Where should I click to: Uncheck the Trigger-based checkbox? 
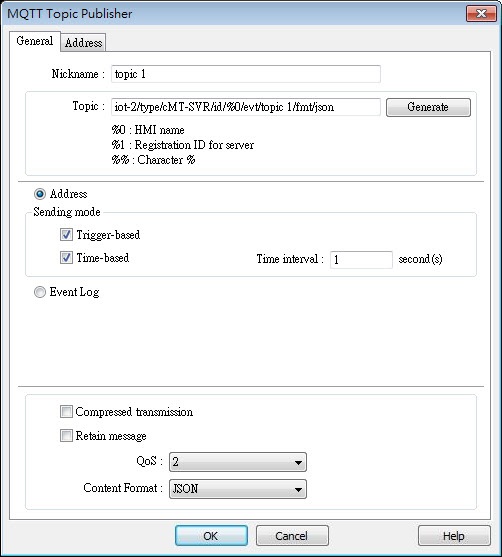(x=66, y=235)
